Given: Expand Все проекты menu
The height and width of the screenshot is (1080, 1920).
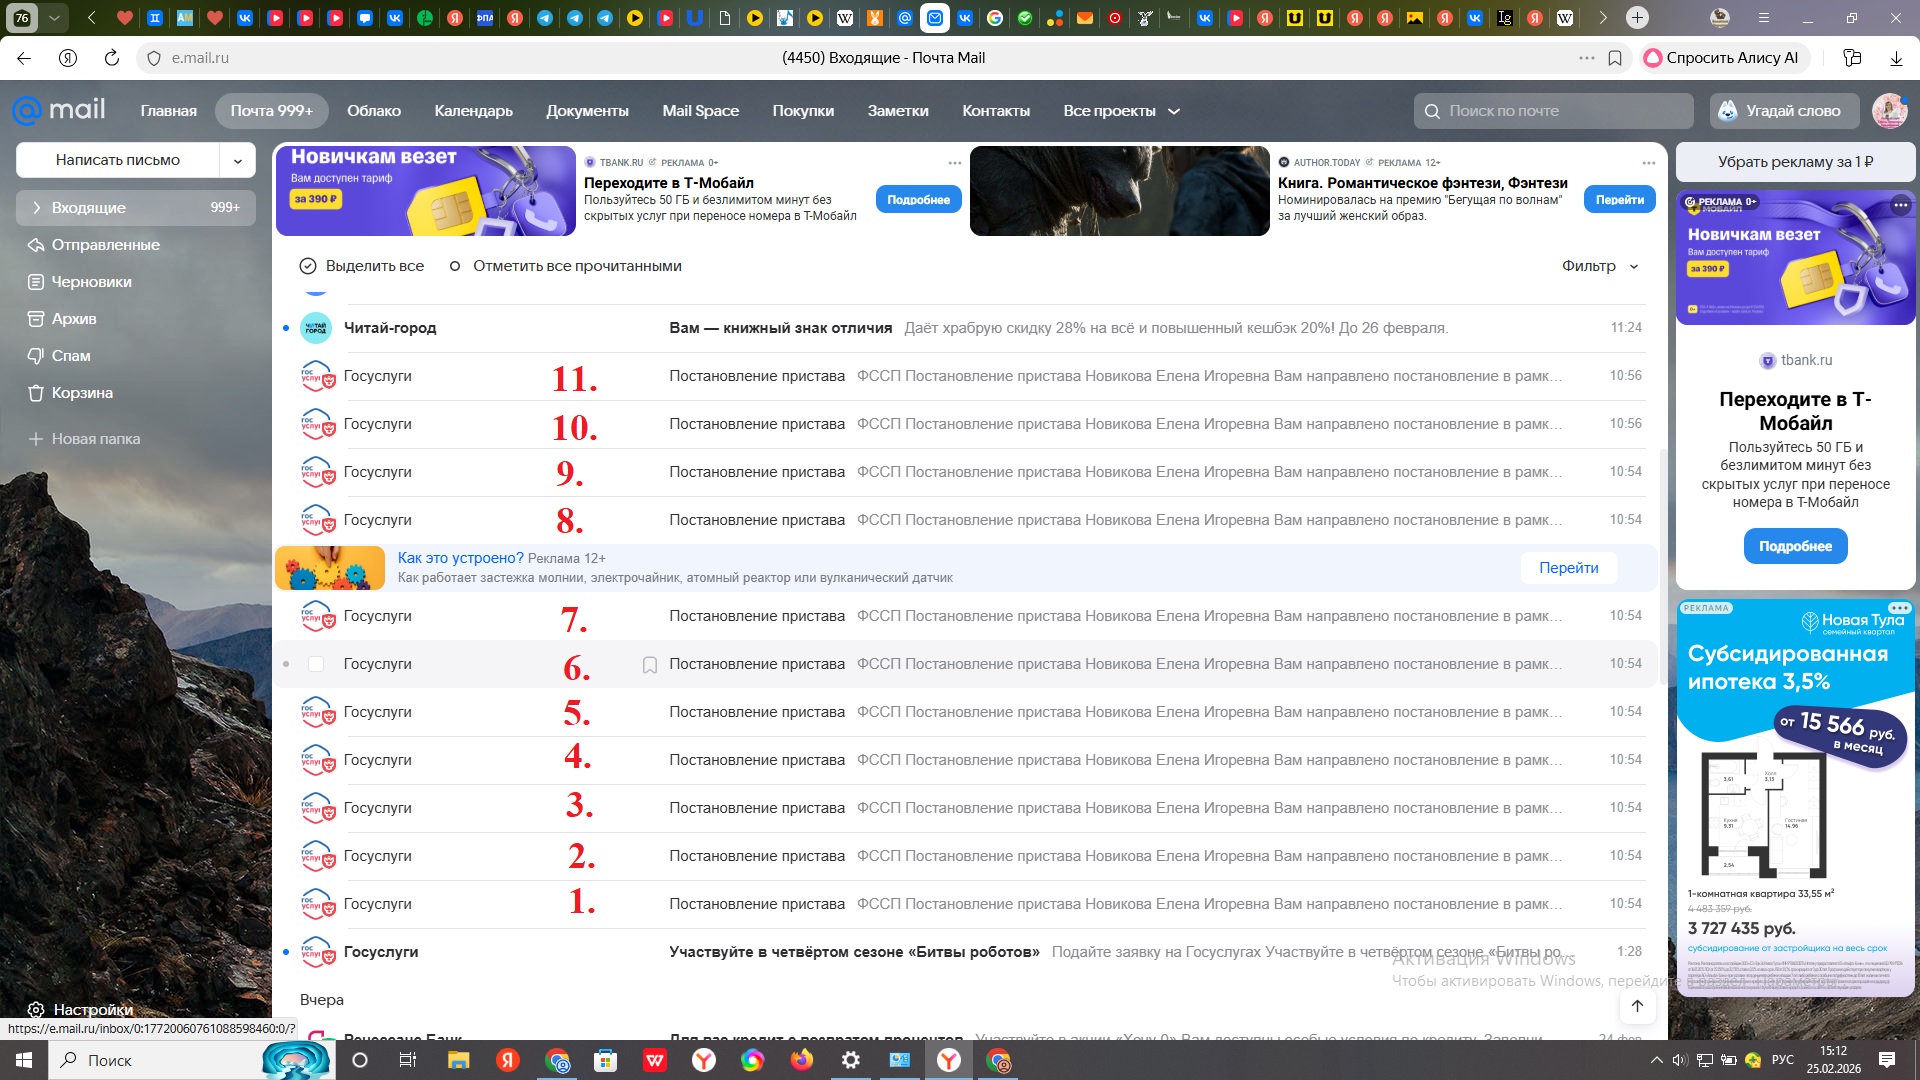Looking at the screenshot, I should point(1121,111).
